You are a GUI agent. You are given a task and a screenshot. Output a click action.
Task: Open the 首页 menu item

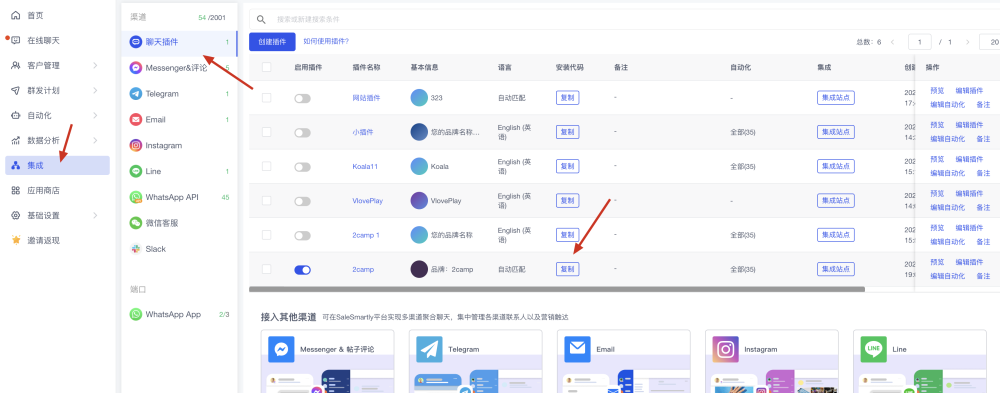pyautogui.click(x=57, y=15)
